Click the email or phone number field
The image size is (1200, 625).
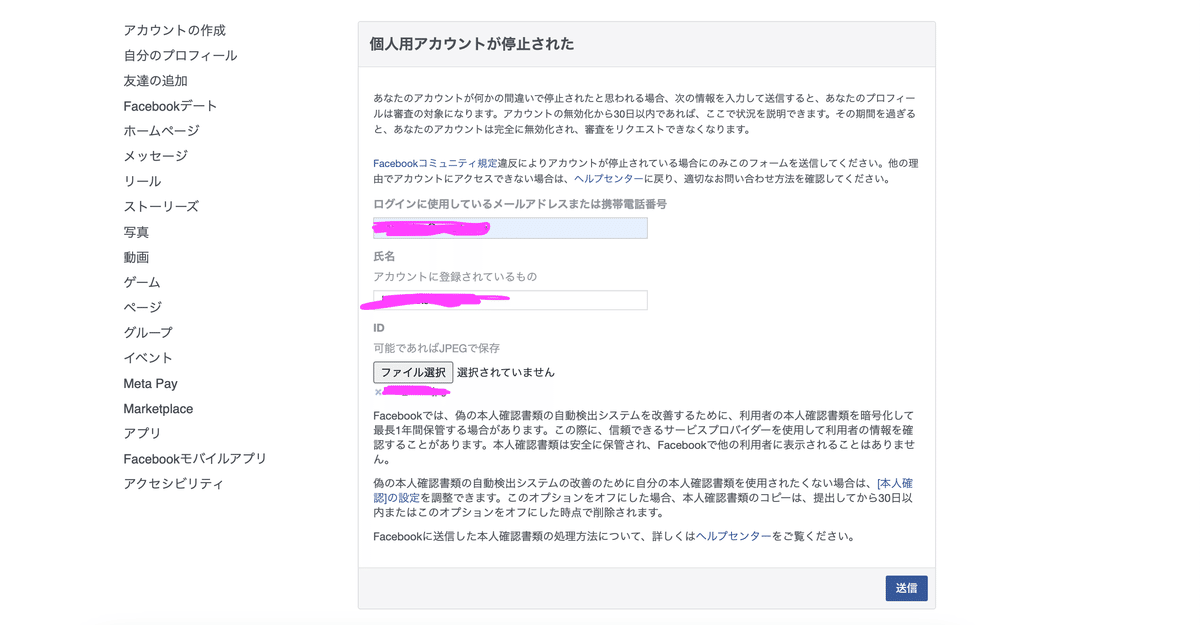pos(510,228)
